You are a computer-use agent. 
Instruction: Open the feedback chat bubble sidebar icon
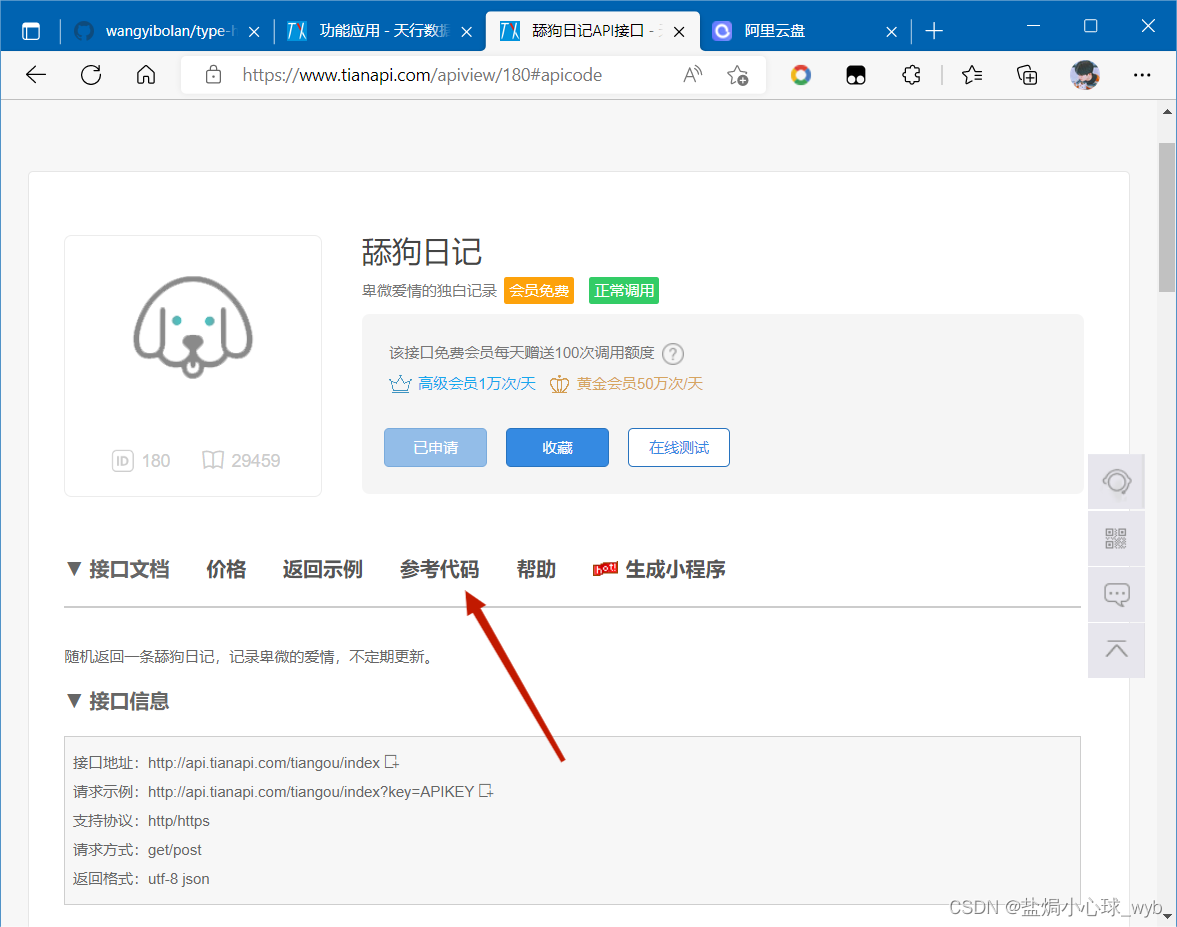tap(1116, 594)
